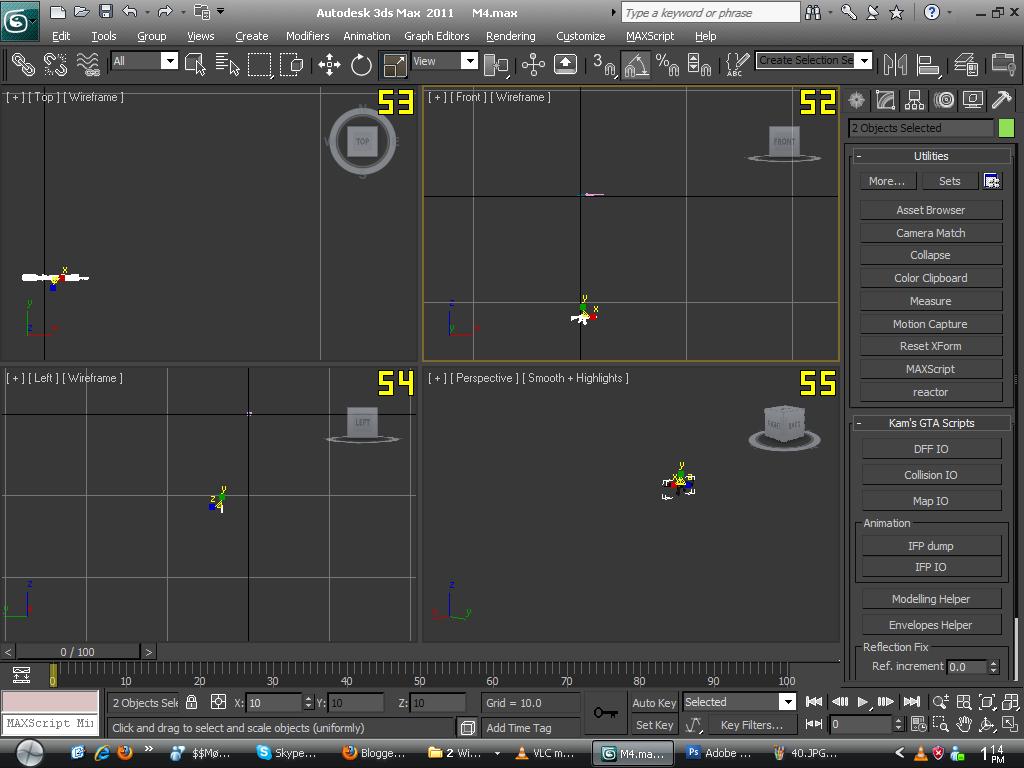Open the MAXScript menu

point(650,36)
